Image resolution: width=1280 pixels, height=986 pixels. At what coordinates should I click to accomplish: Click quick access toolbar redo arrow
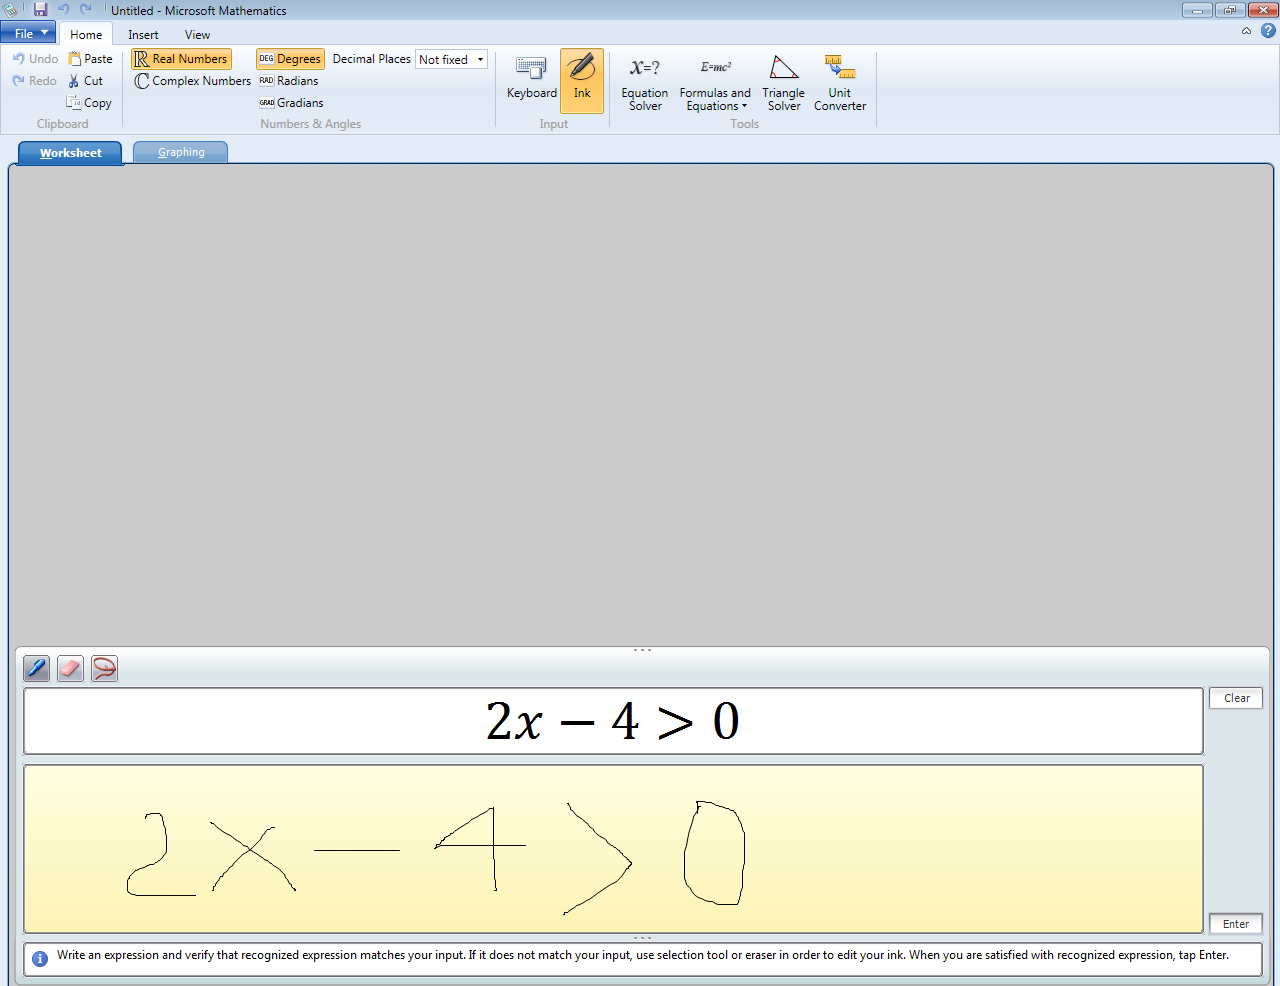86,10
